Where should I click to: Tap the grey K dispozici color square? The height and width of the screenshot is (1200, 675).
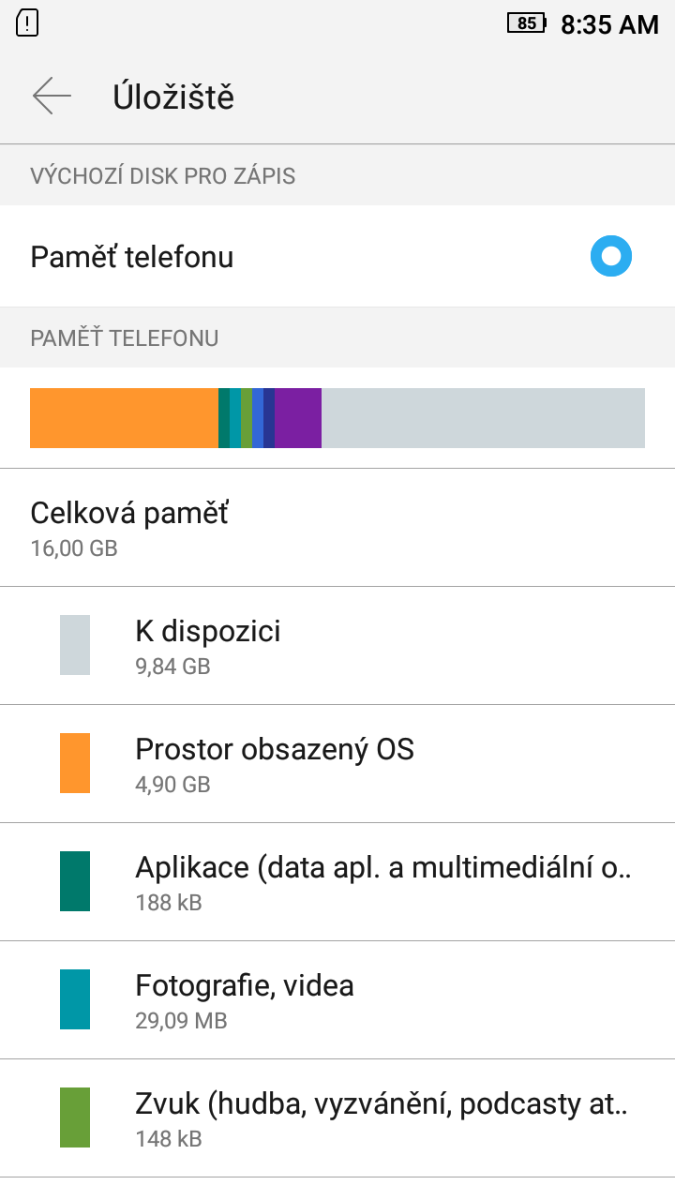click(x=75, y=645)
